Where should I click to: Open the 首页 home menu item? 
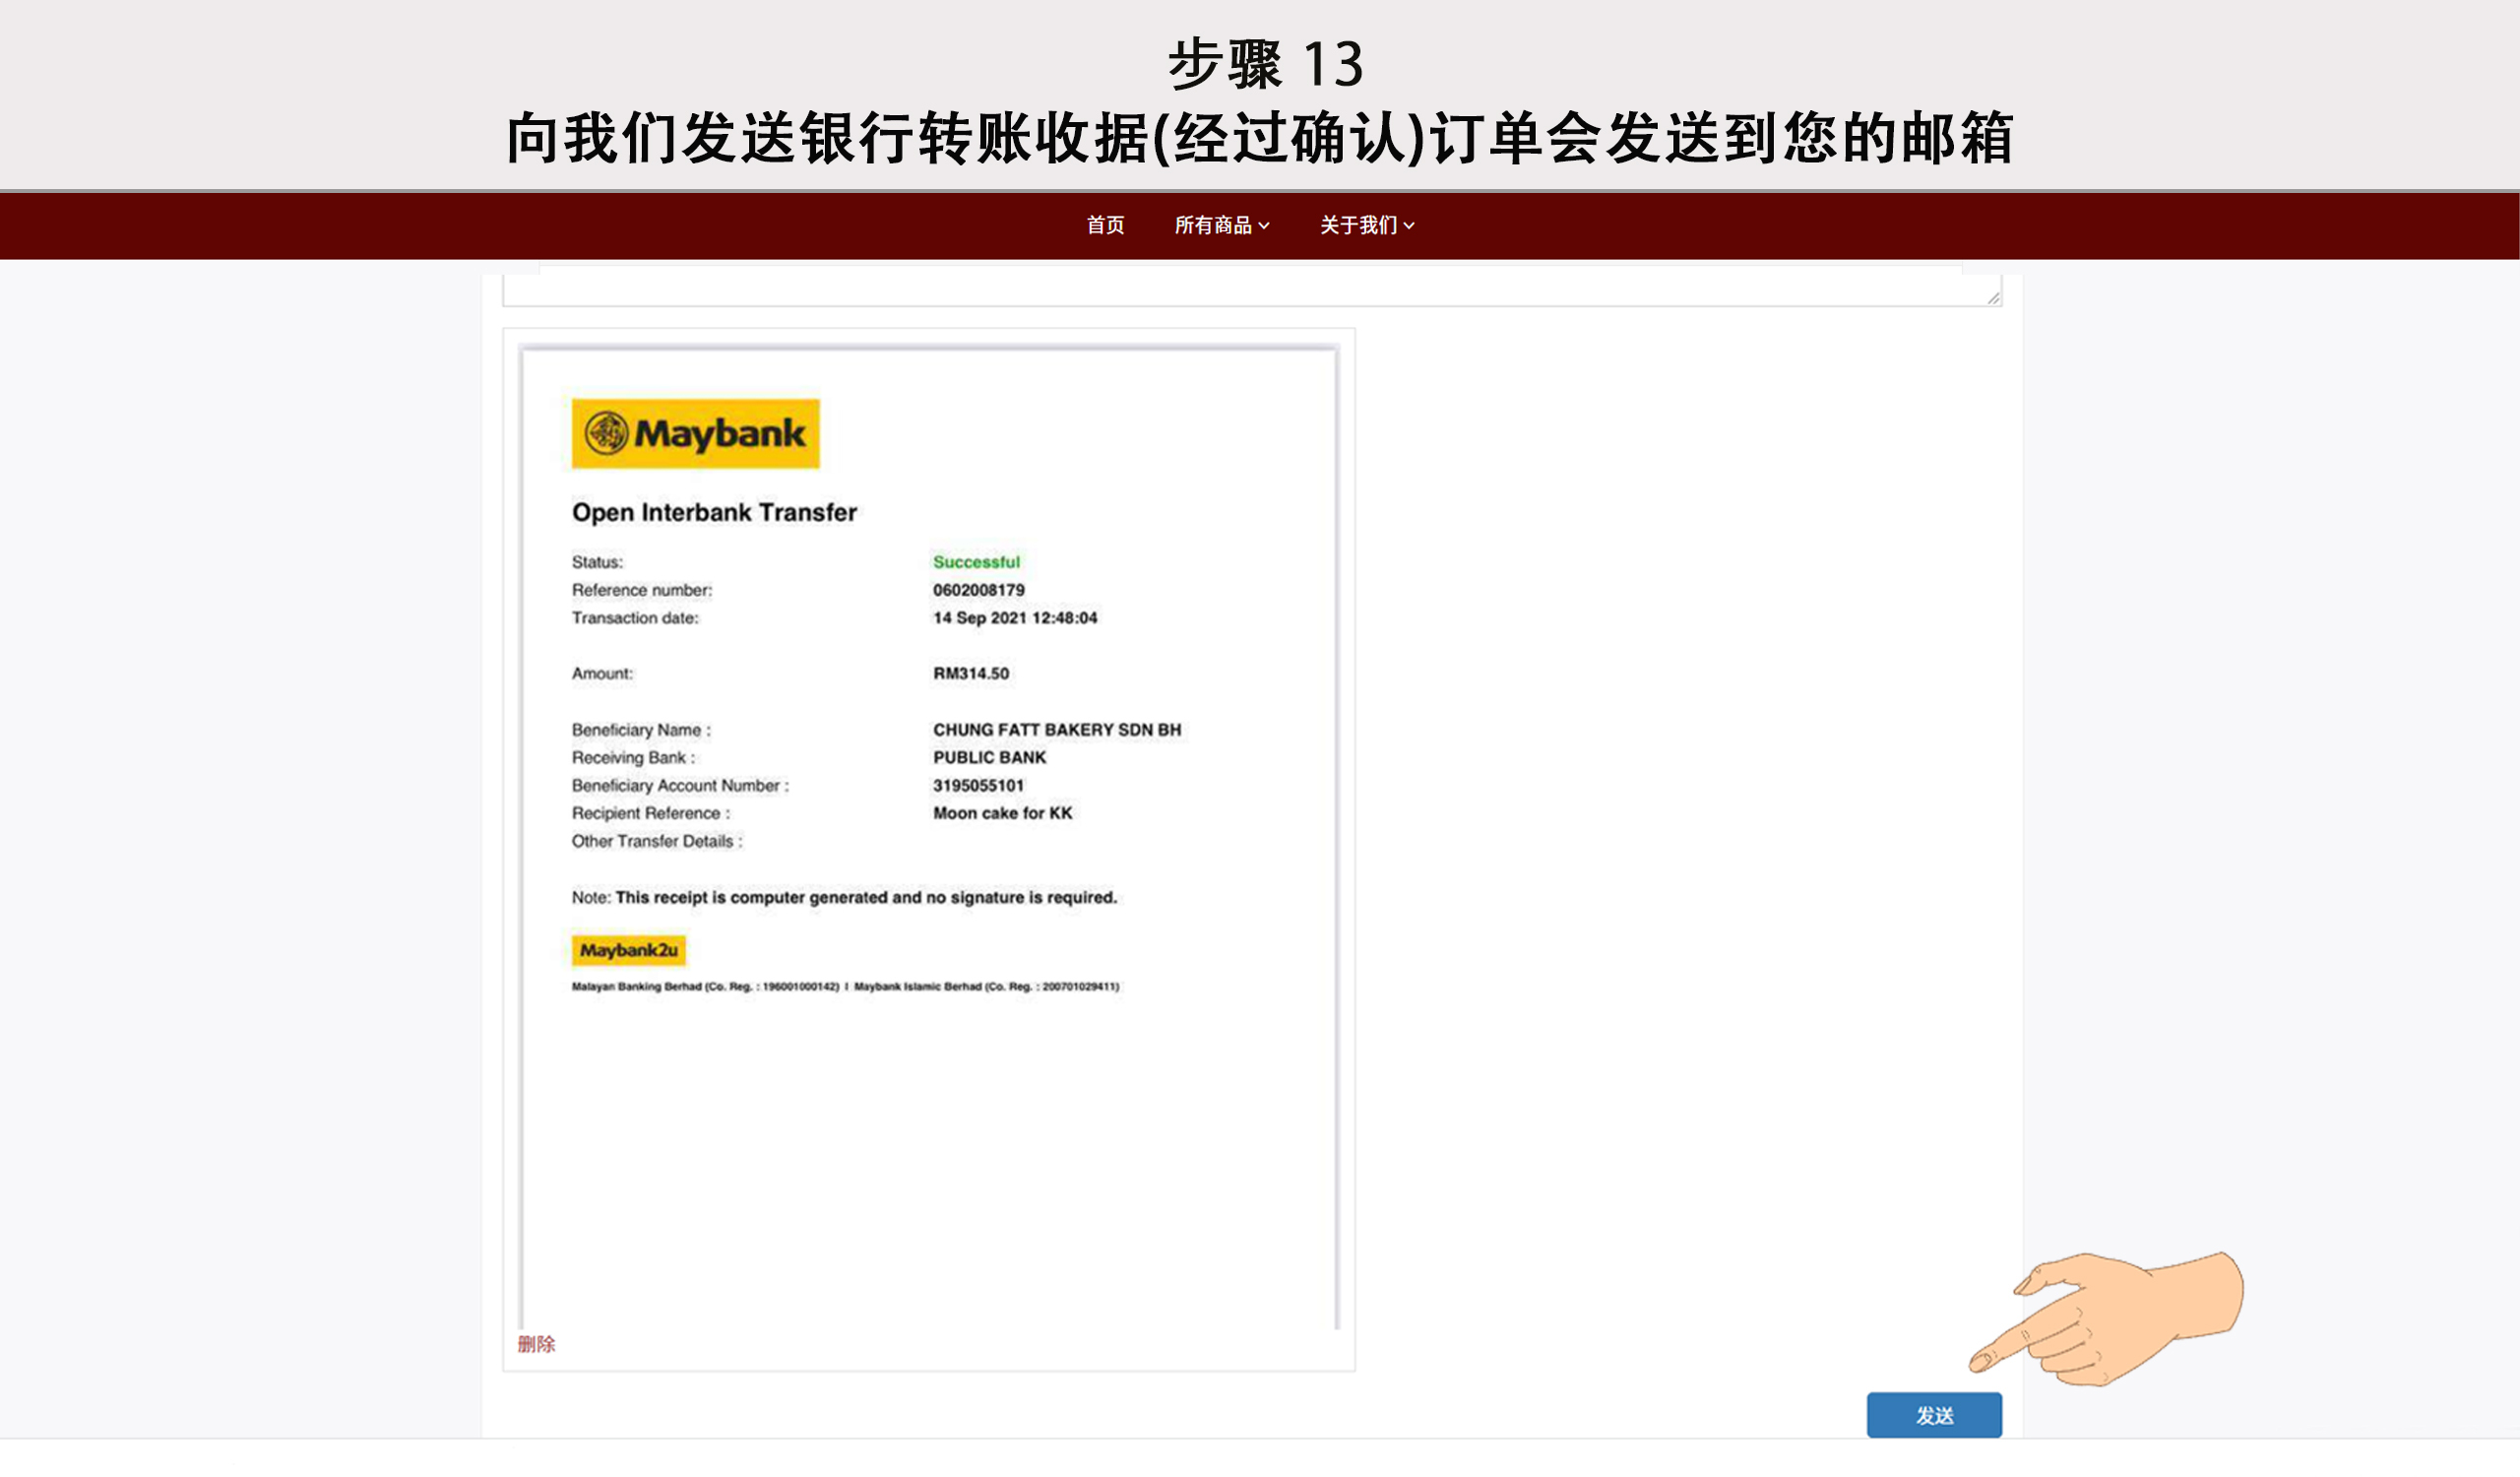tap(1105, 225)
